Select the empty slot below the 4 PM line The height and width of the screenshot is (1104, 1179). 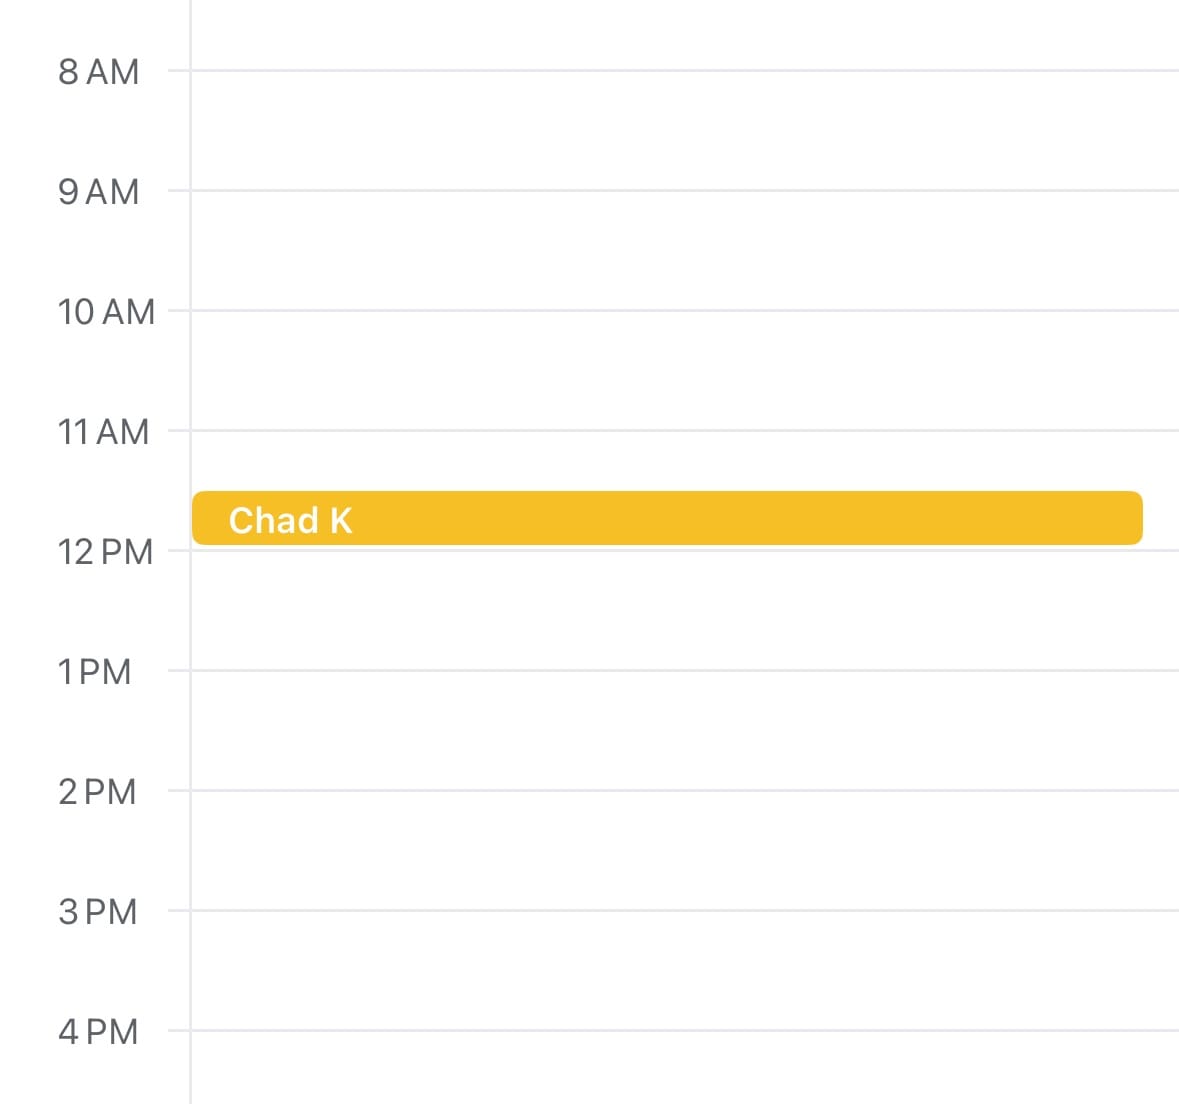[x=684, y=1068]
